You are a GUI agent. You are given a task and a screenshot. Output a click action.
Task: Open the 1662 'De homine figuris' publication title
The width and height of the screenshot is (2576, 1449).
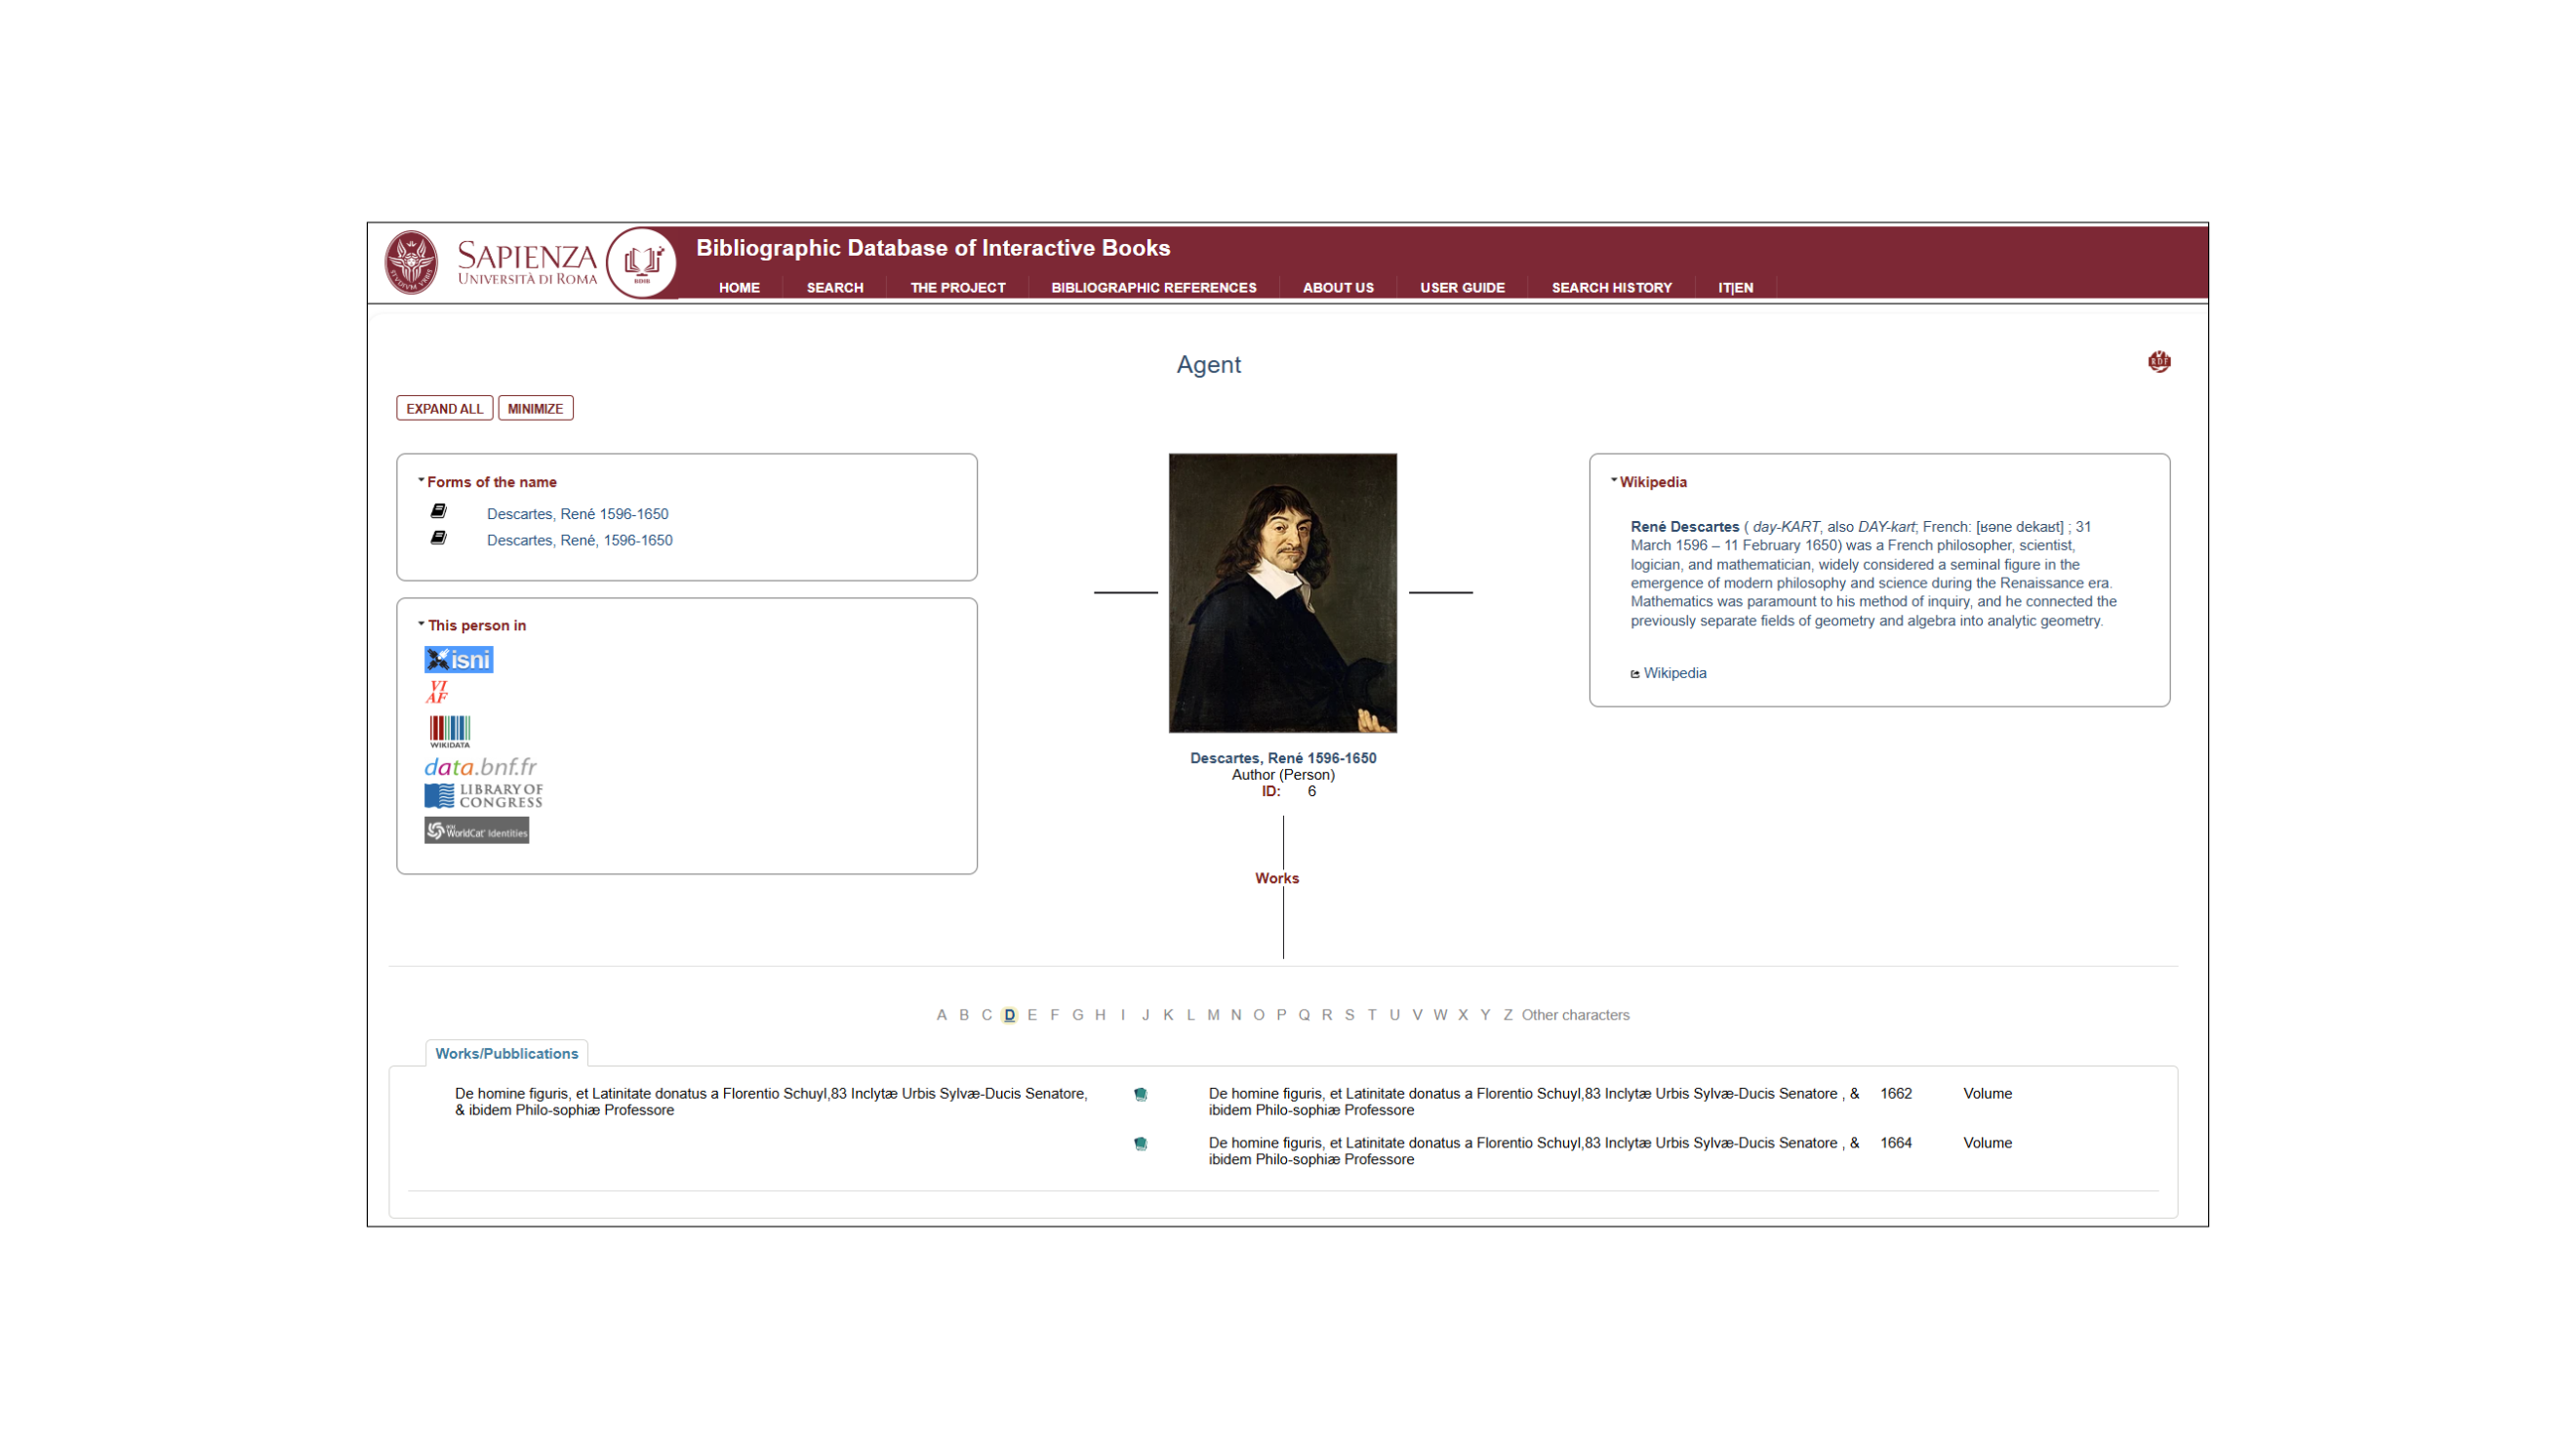[x=1533, y=1102]
